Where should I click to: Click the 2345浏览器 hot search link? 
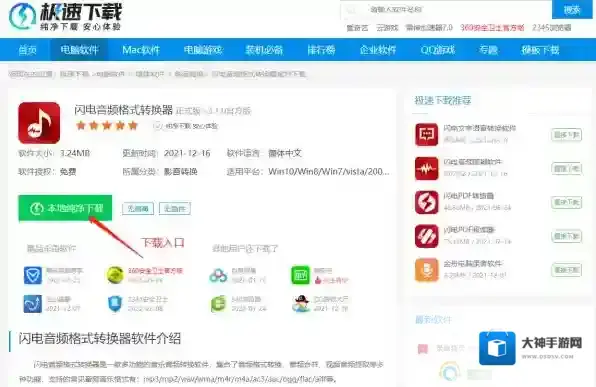coord(552,28)
